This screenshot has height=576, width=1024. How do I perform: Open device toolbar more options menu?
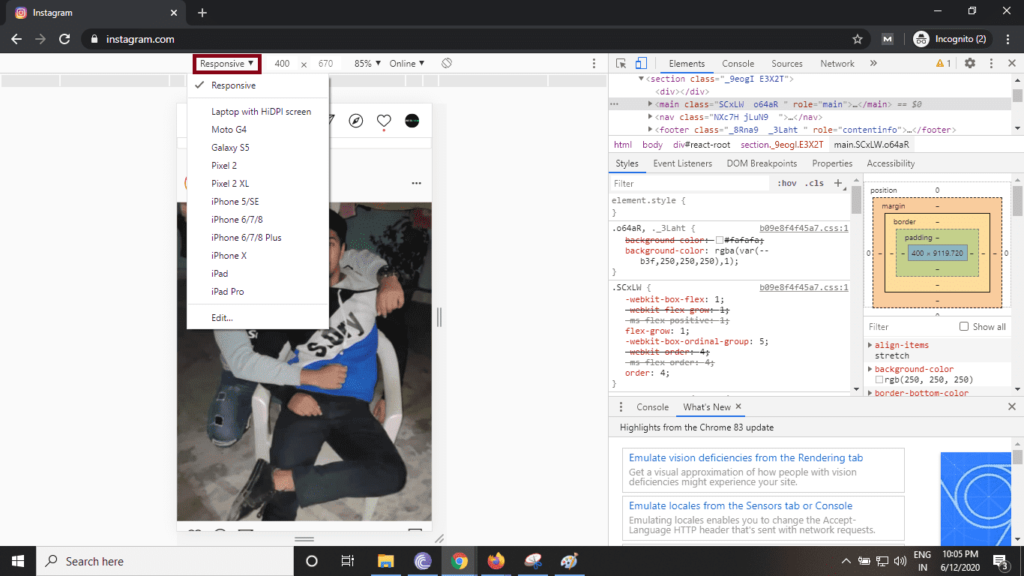pos(594,63)
